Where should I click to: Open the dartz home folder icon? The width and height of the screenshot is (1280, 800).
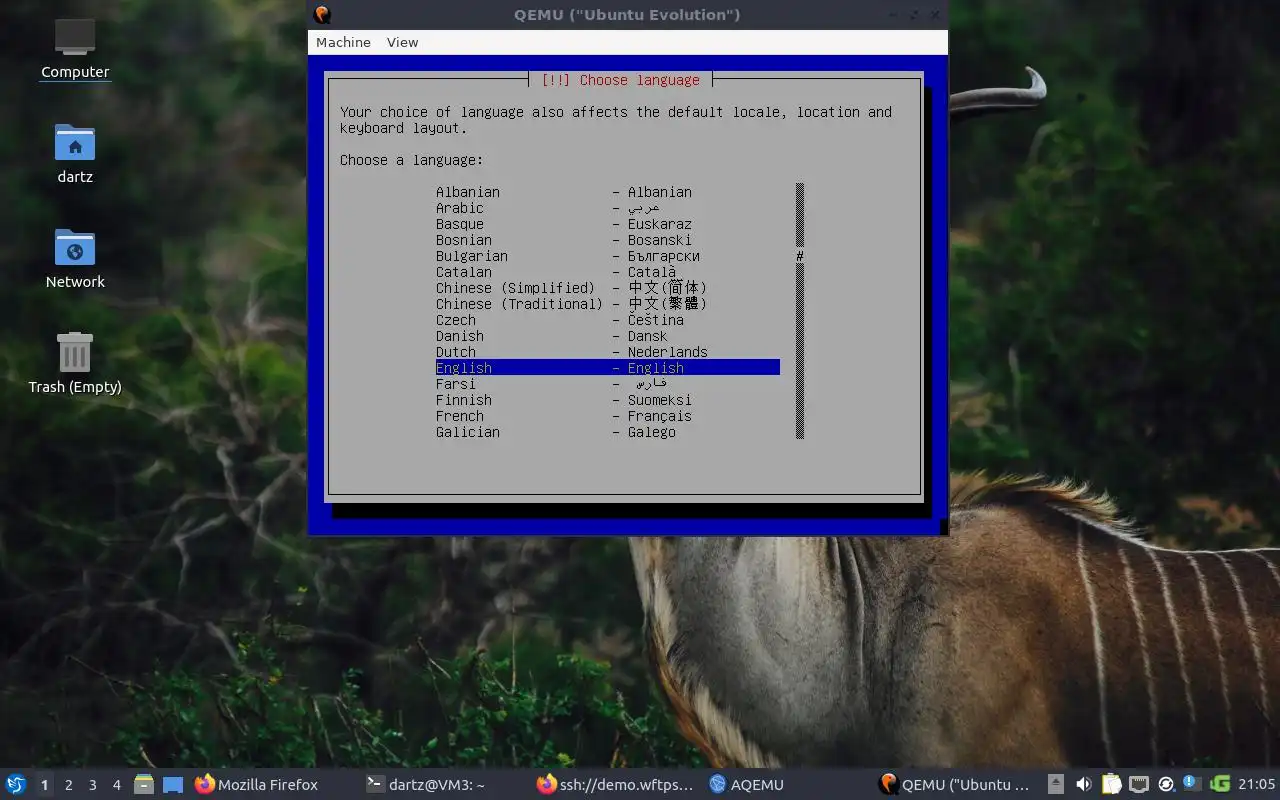75,153
